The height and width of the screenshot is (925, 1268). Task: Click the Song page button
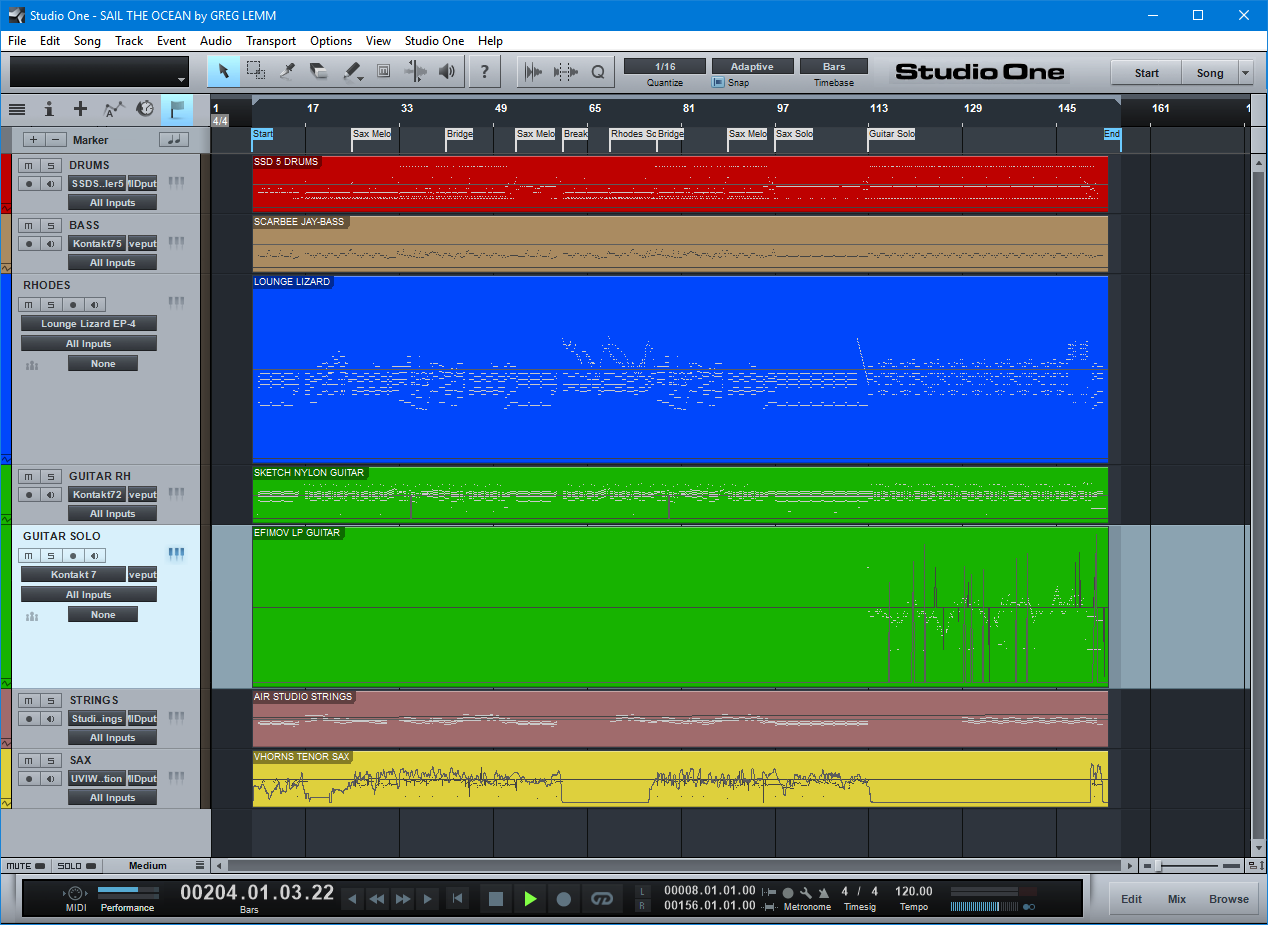click(x=1210, y=73)
